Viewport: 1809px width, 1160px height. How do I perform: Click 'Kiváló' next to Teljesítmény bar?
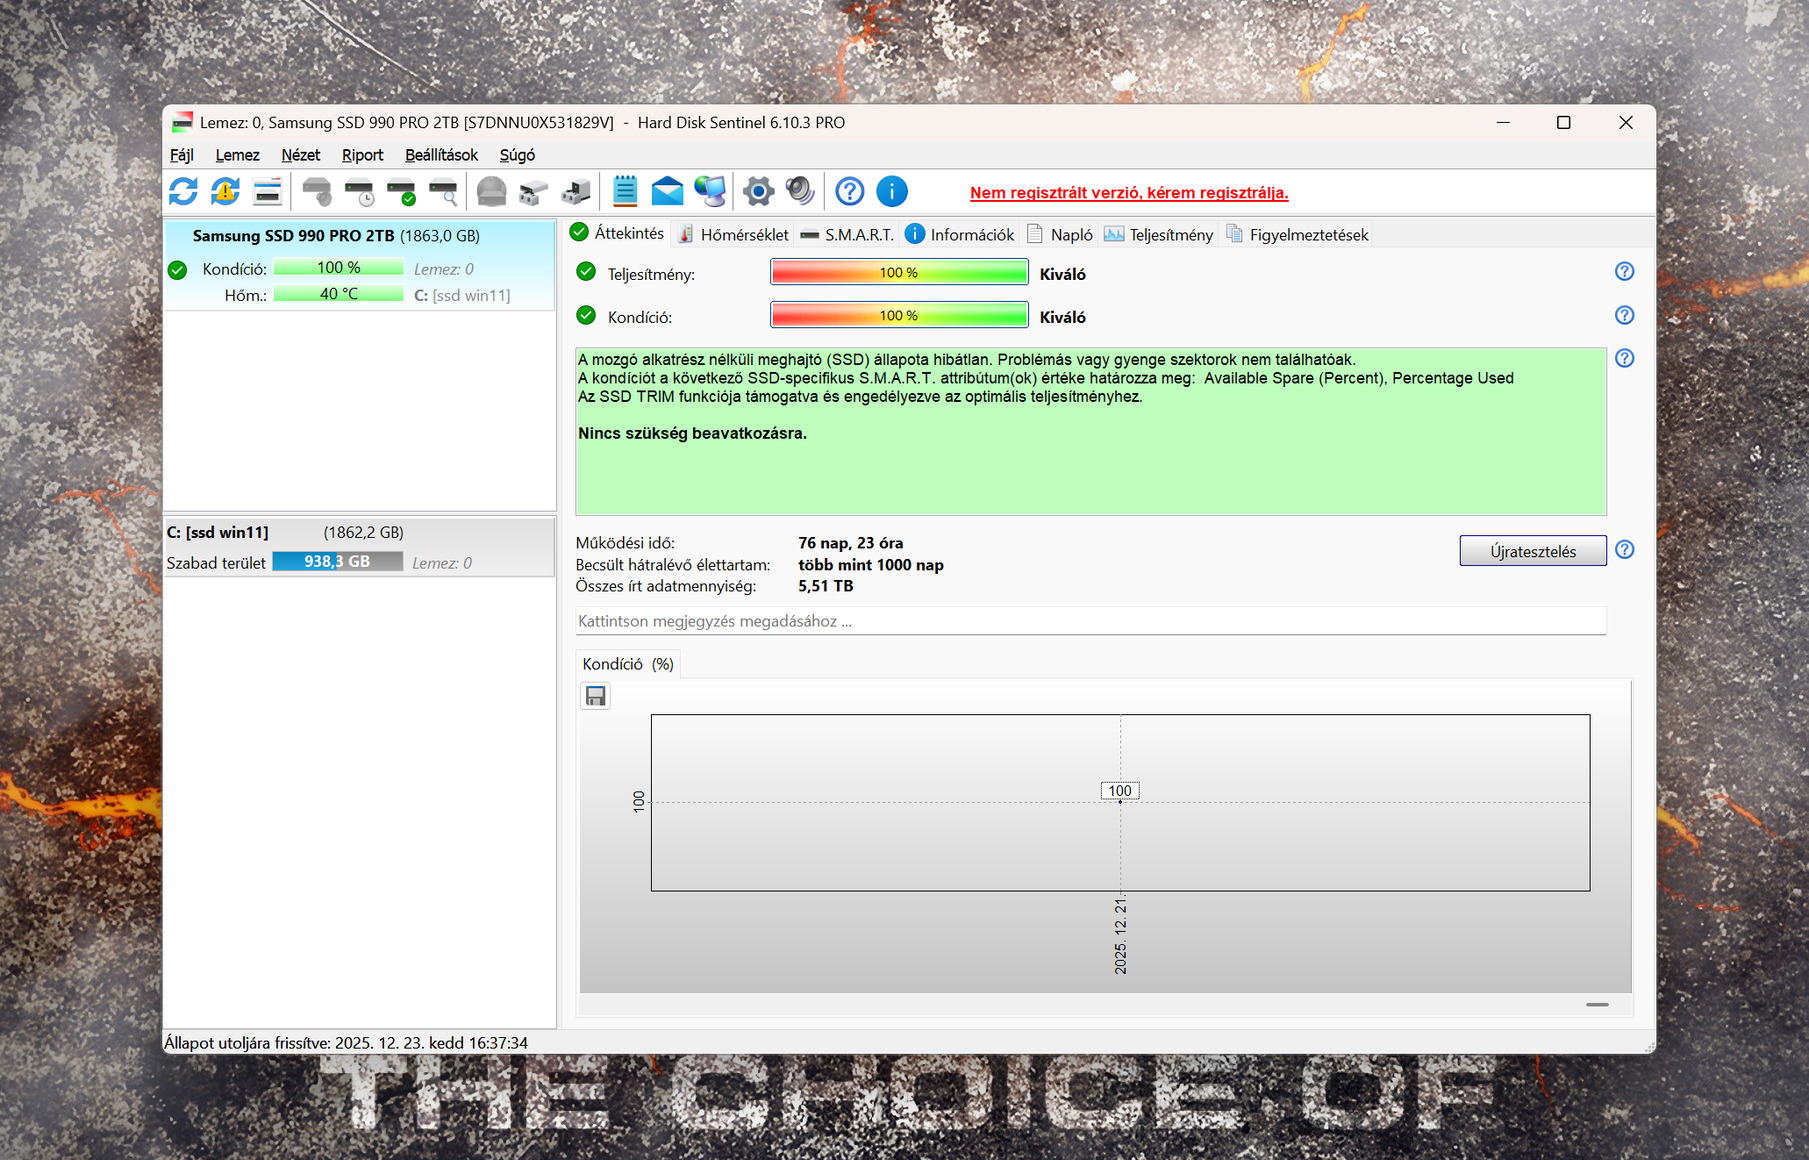coord(1063,274)
